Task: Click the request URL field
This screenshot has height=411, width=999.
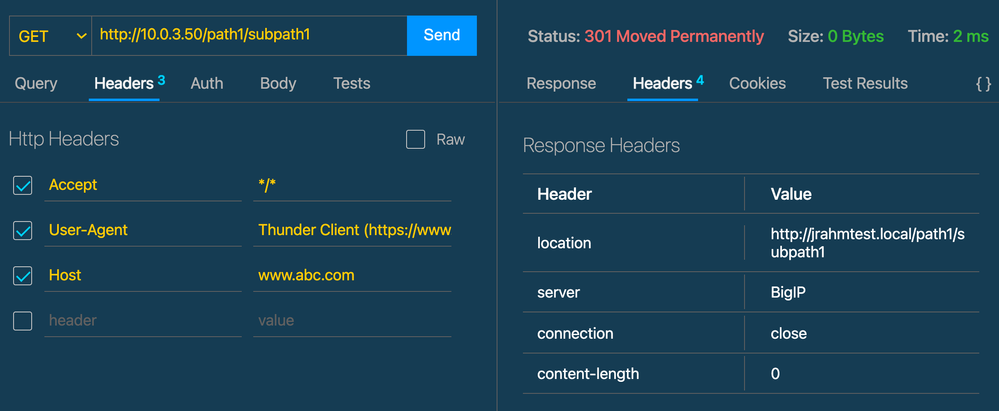Action: [248, 36]
